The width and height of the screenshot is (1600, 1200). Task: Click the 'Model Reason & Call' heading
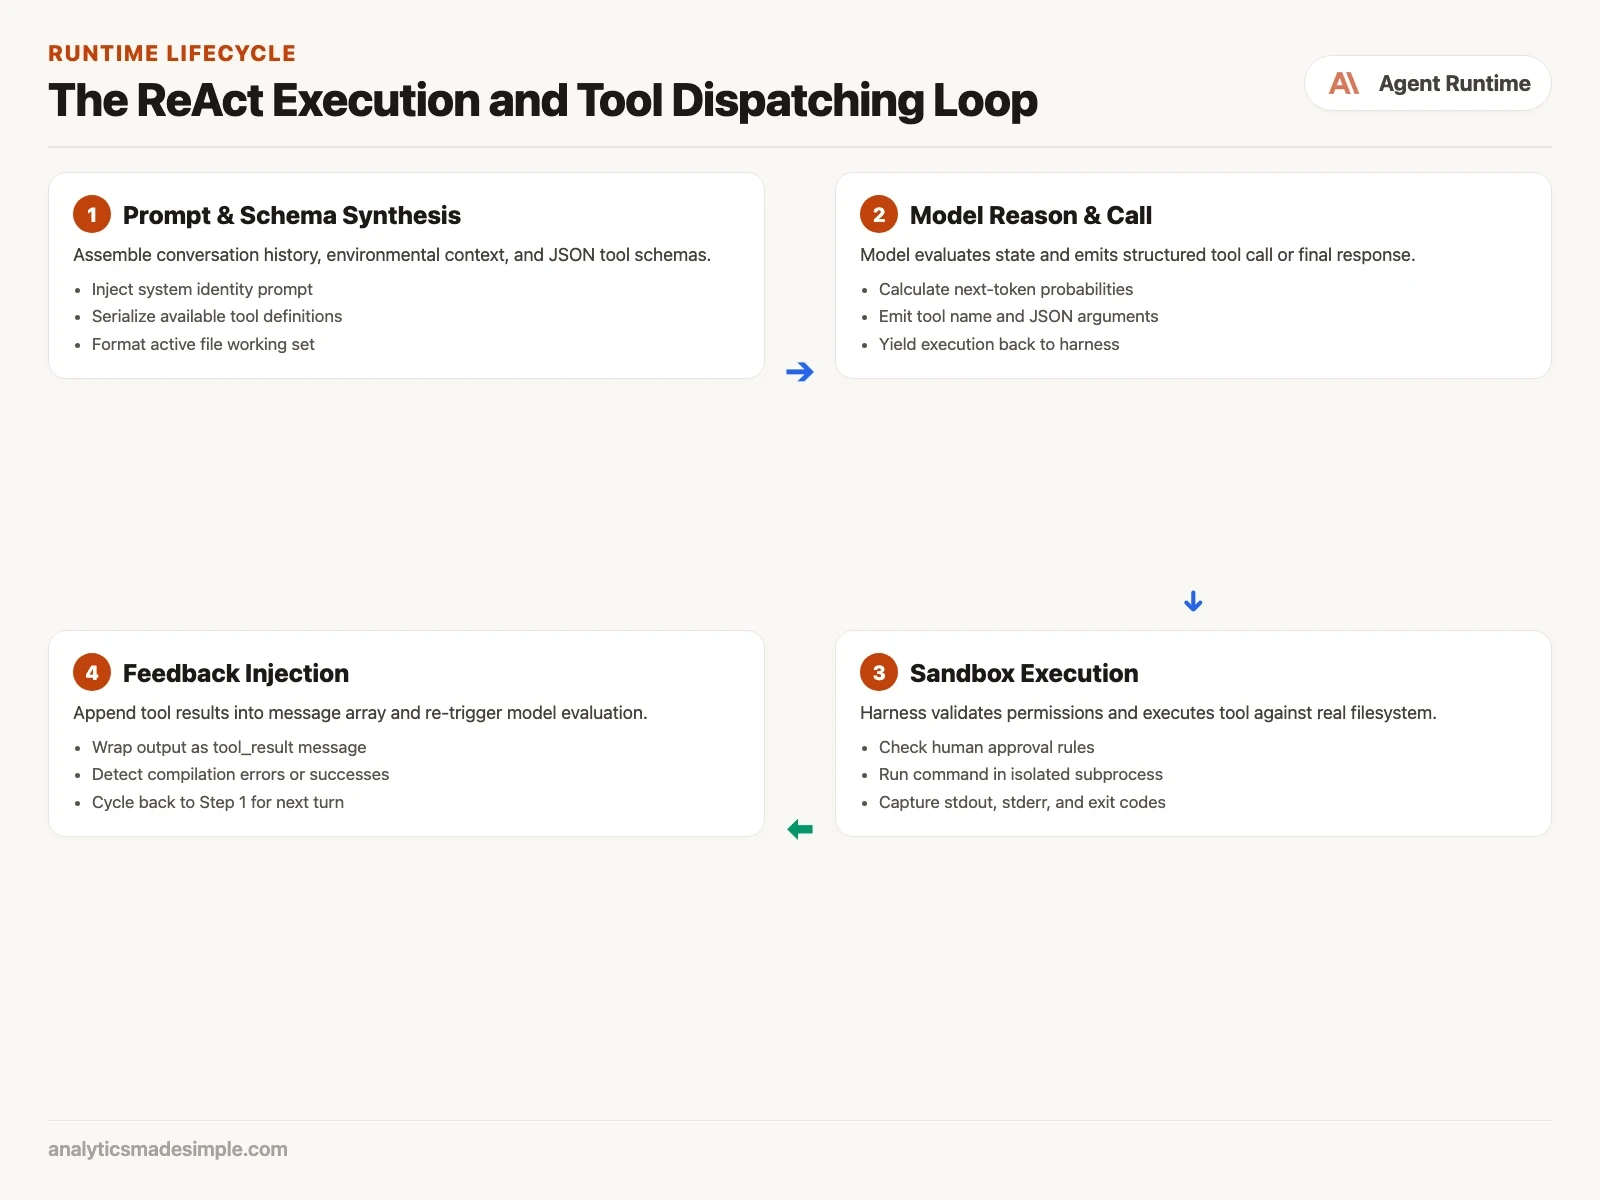point(1031,215)
